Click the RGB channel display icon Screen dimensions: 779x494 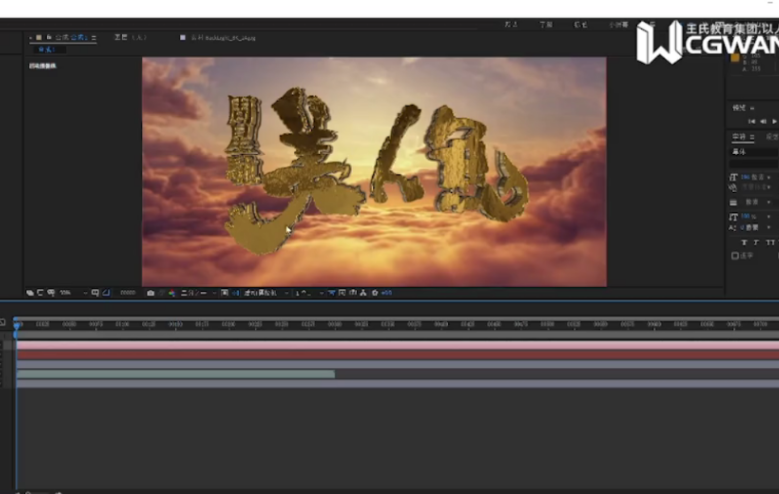[x=172, y=293]
